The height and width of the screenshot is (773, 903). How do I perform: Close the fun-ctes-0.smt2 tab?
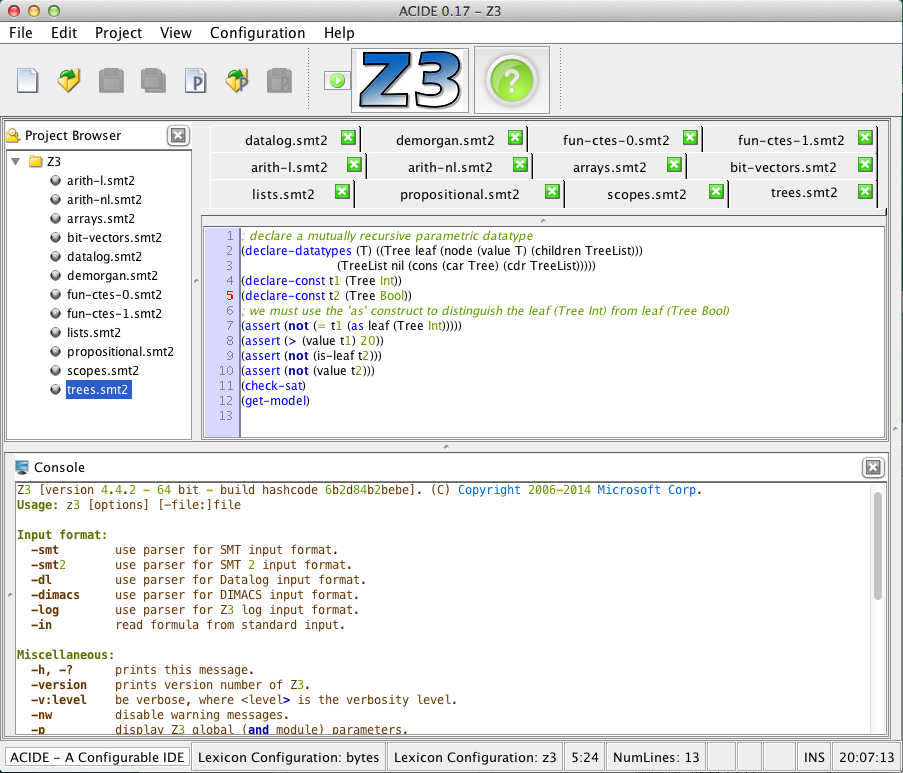690,138
